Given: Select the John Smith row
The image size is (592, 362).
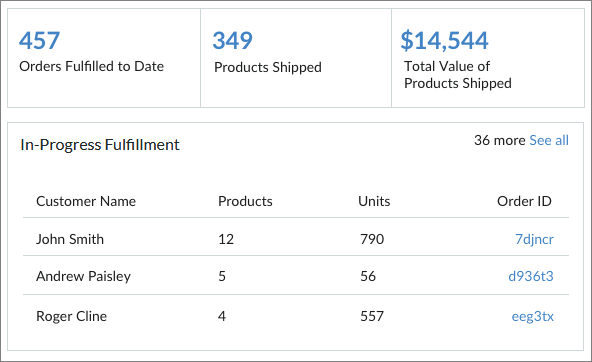Looking at the screenshot, I should pyautogui.click(x=296, y=237).
